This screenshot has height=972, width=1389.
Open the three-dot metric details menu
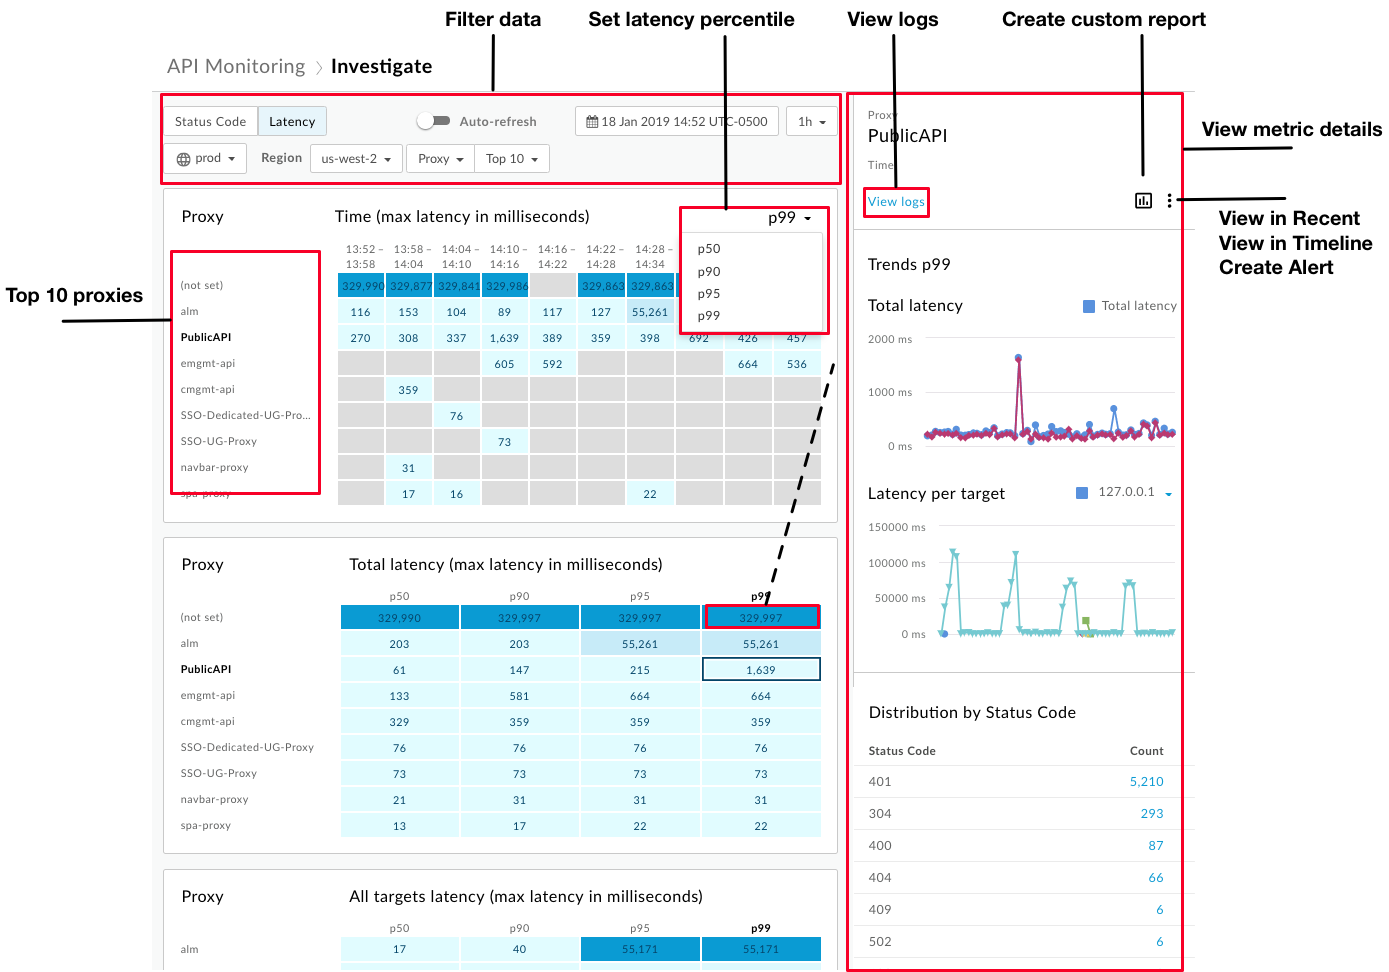[1170, 200]
